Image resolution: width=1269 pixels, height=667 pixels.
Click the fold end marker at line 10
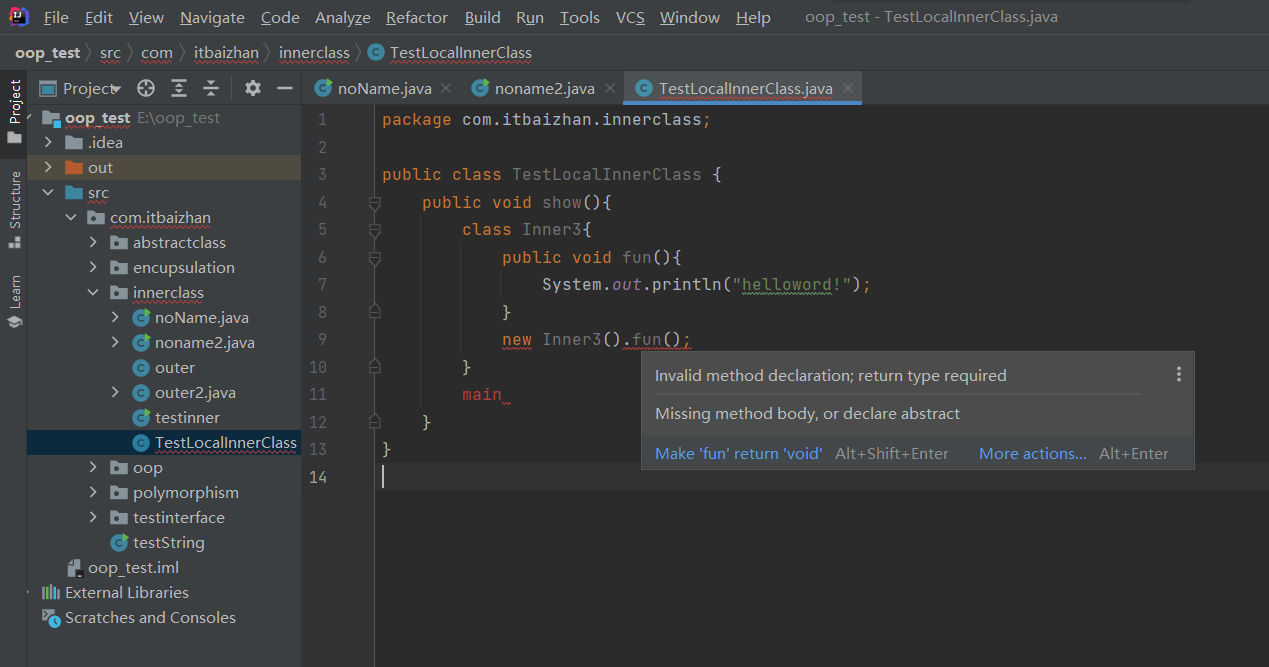point(375,367)
